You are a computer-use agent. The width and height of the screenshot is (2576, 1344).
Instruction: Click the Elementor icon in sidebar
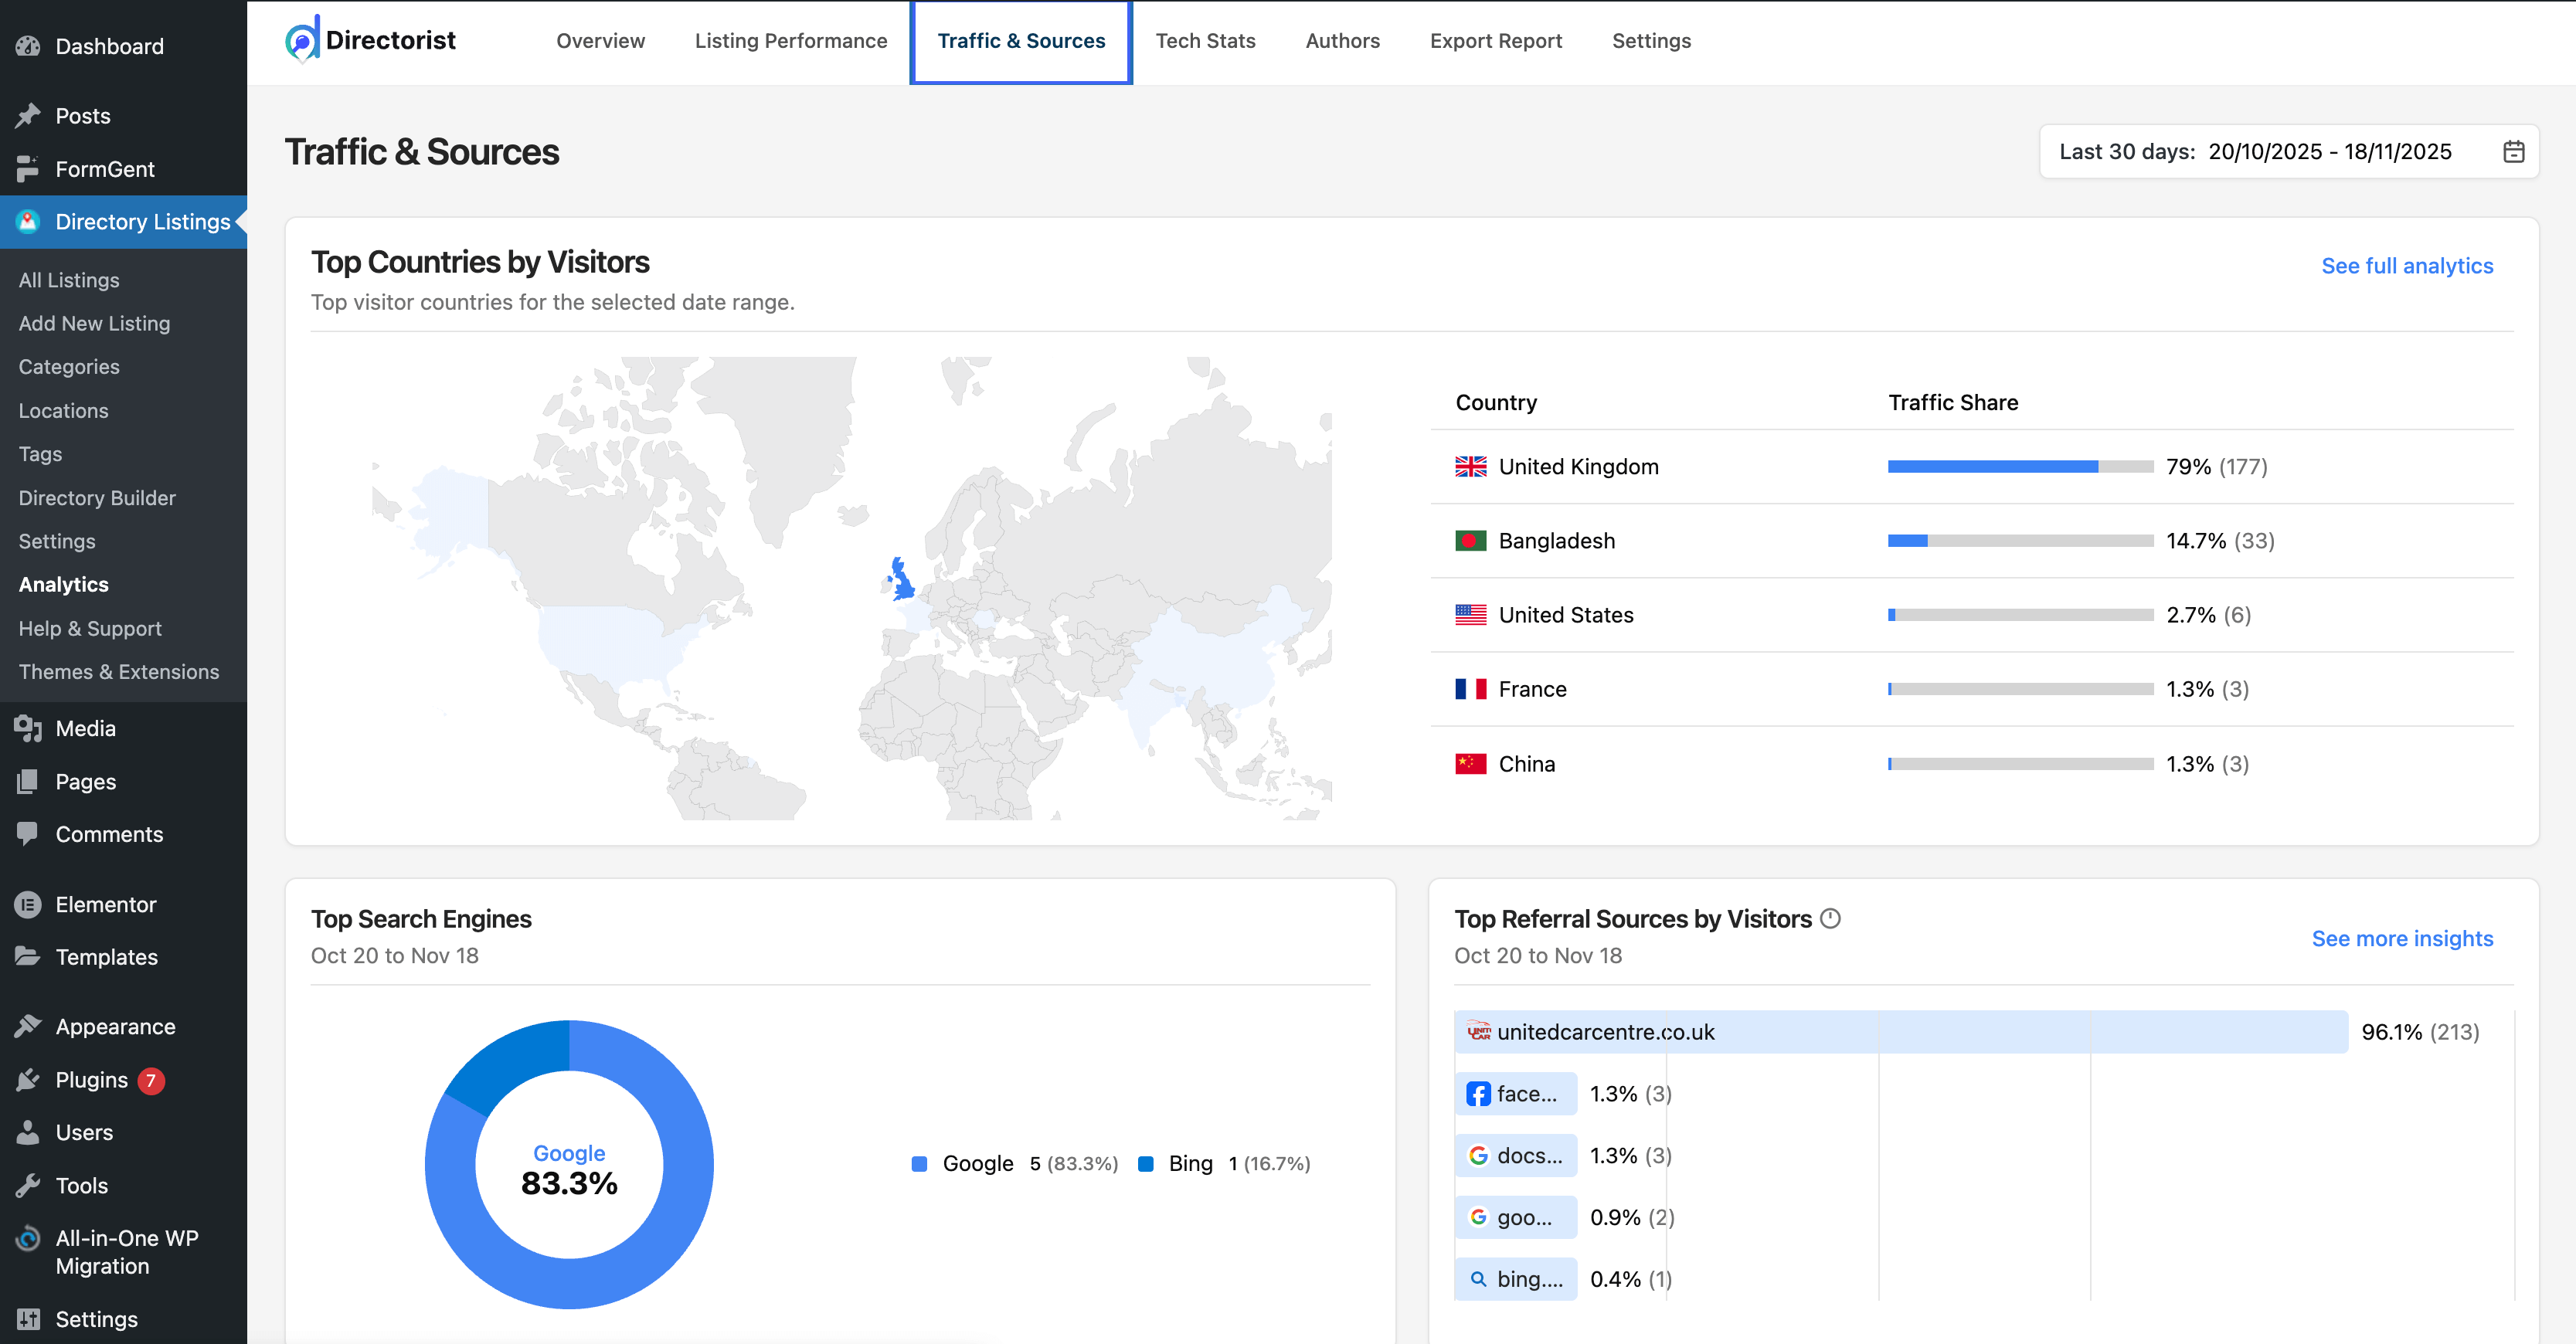28,904
